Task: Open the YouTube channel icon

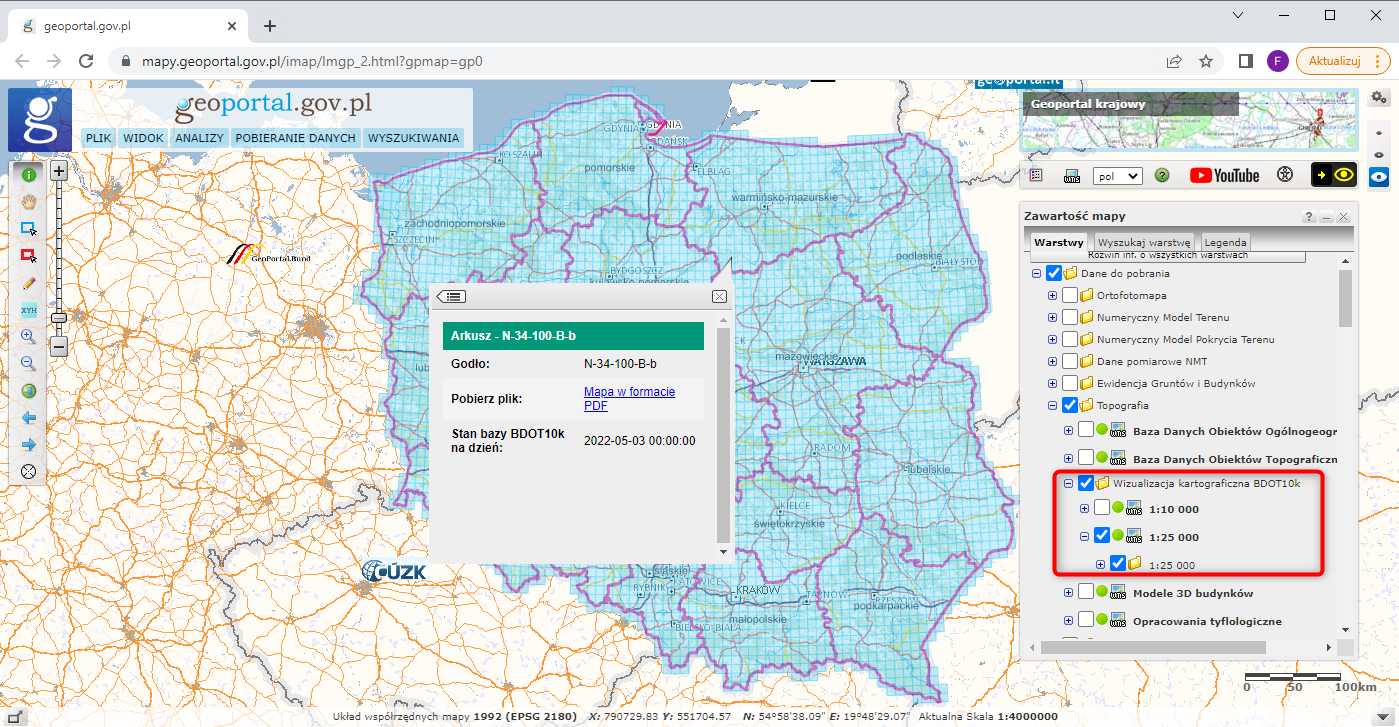Action: pyautogui.click(x=1224, y=175)
